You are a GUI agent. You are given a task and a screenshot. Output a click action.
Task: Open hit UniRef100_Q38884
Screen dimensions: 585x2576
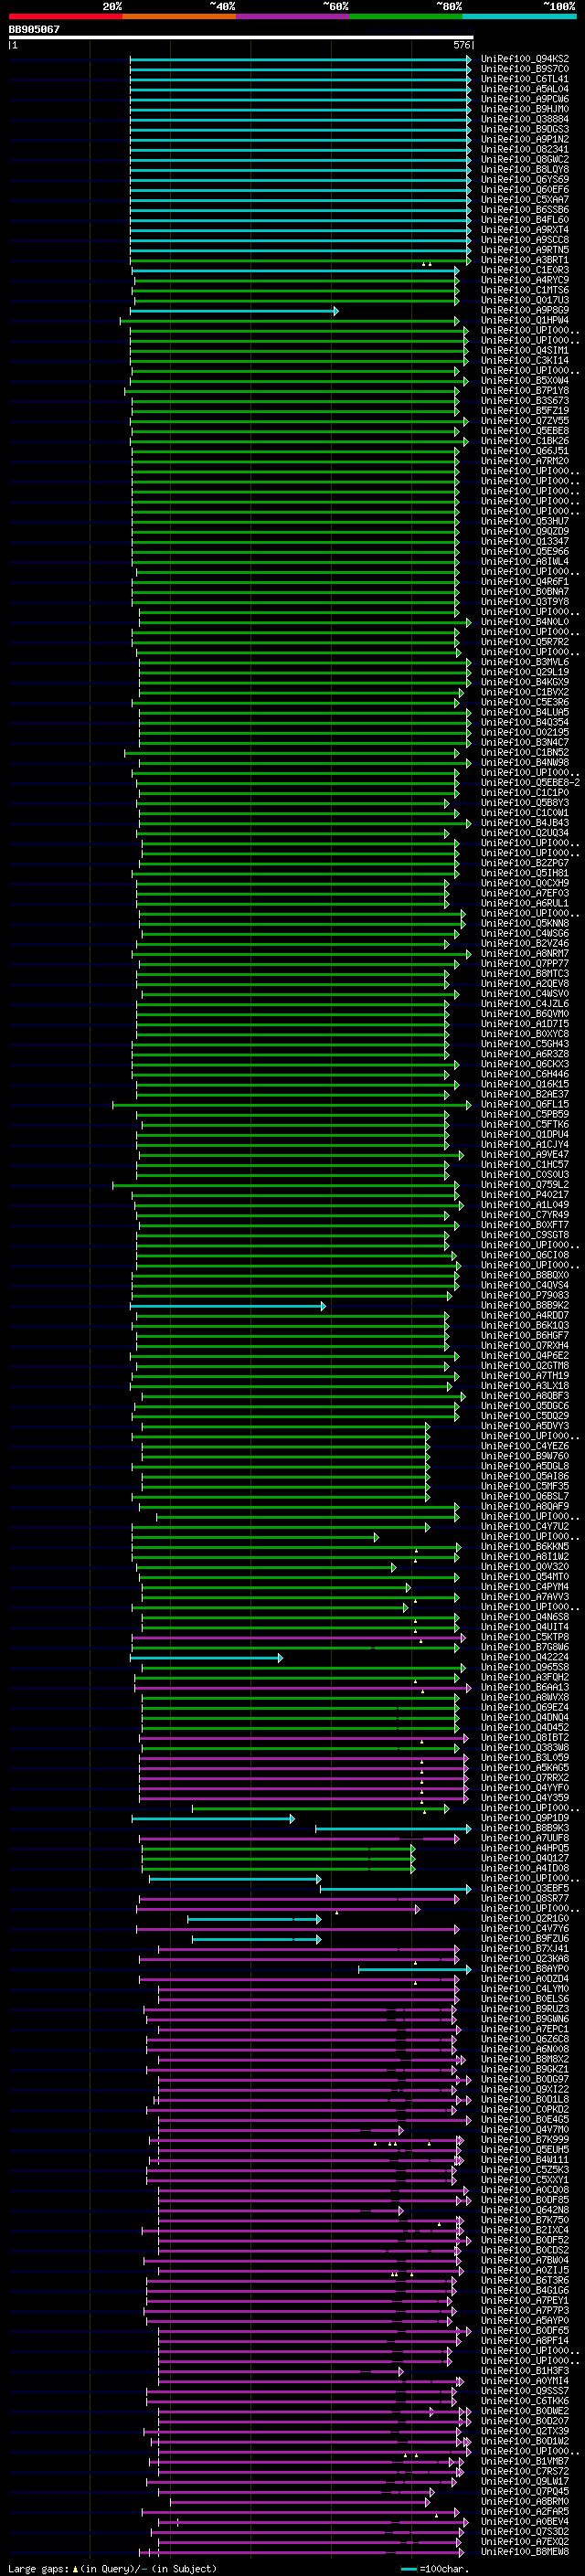pyautogui.click(x=525, y=119)
